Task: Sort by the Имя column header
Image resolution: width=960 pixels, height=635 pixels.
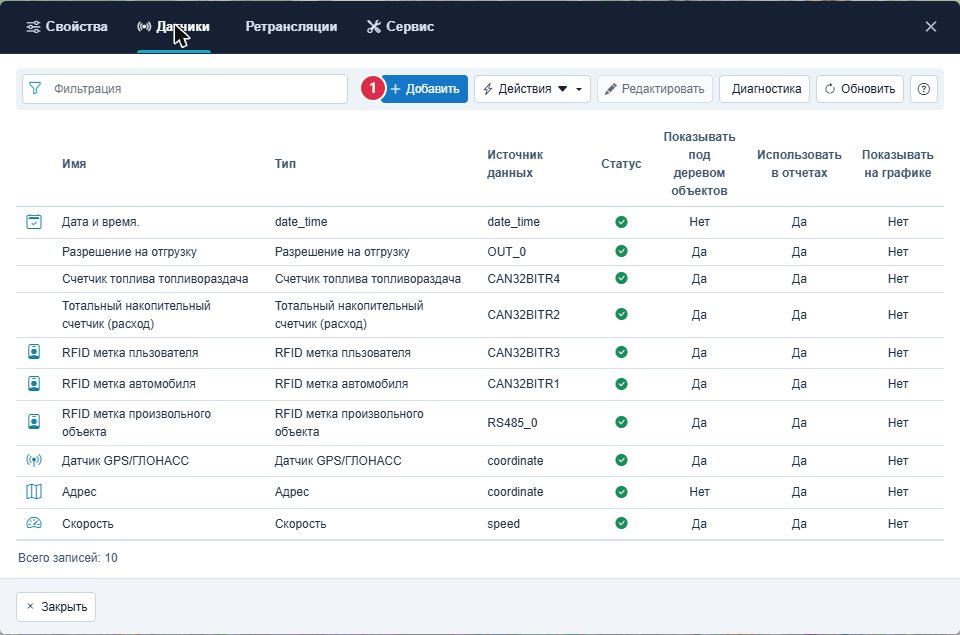Action: (x=74, y=163)
